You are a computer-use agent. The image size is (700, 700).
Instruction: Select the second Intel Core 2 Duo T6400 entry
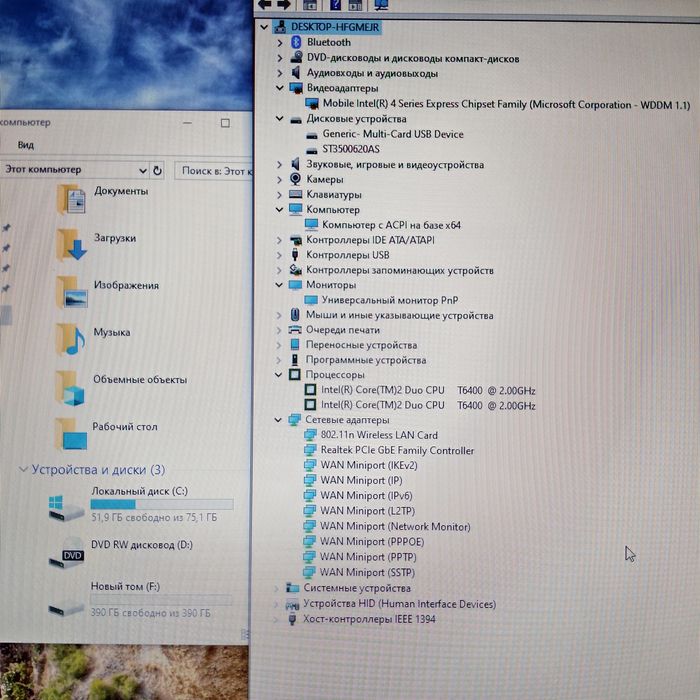[428, 405]
